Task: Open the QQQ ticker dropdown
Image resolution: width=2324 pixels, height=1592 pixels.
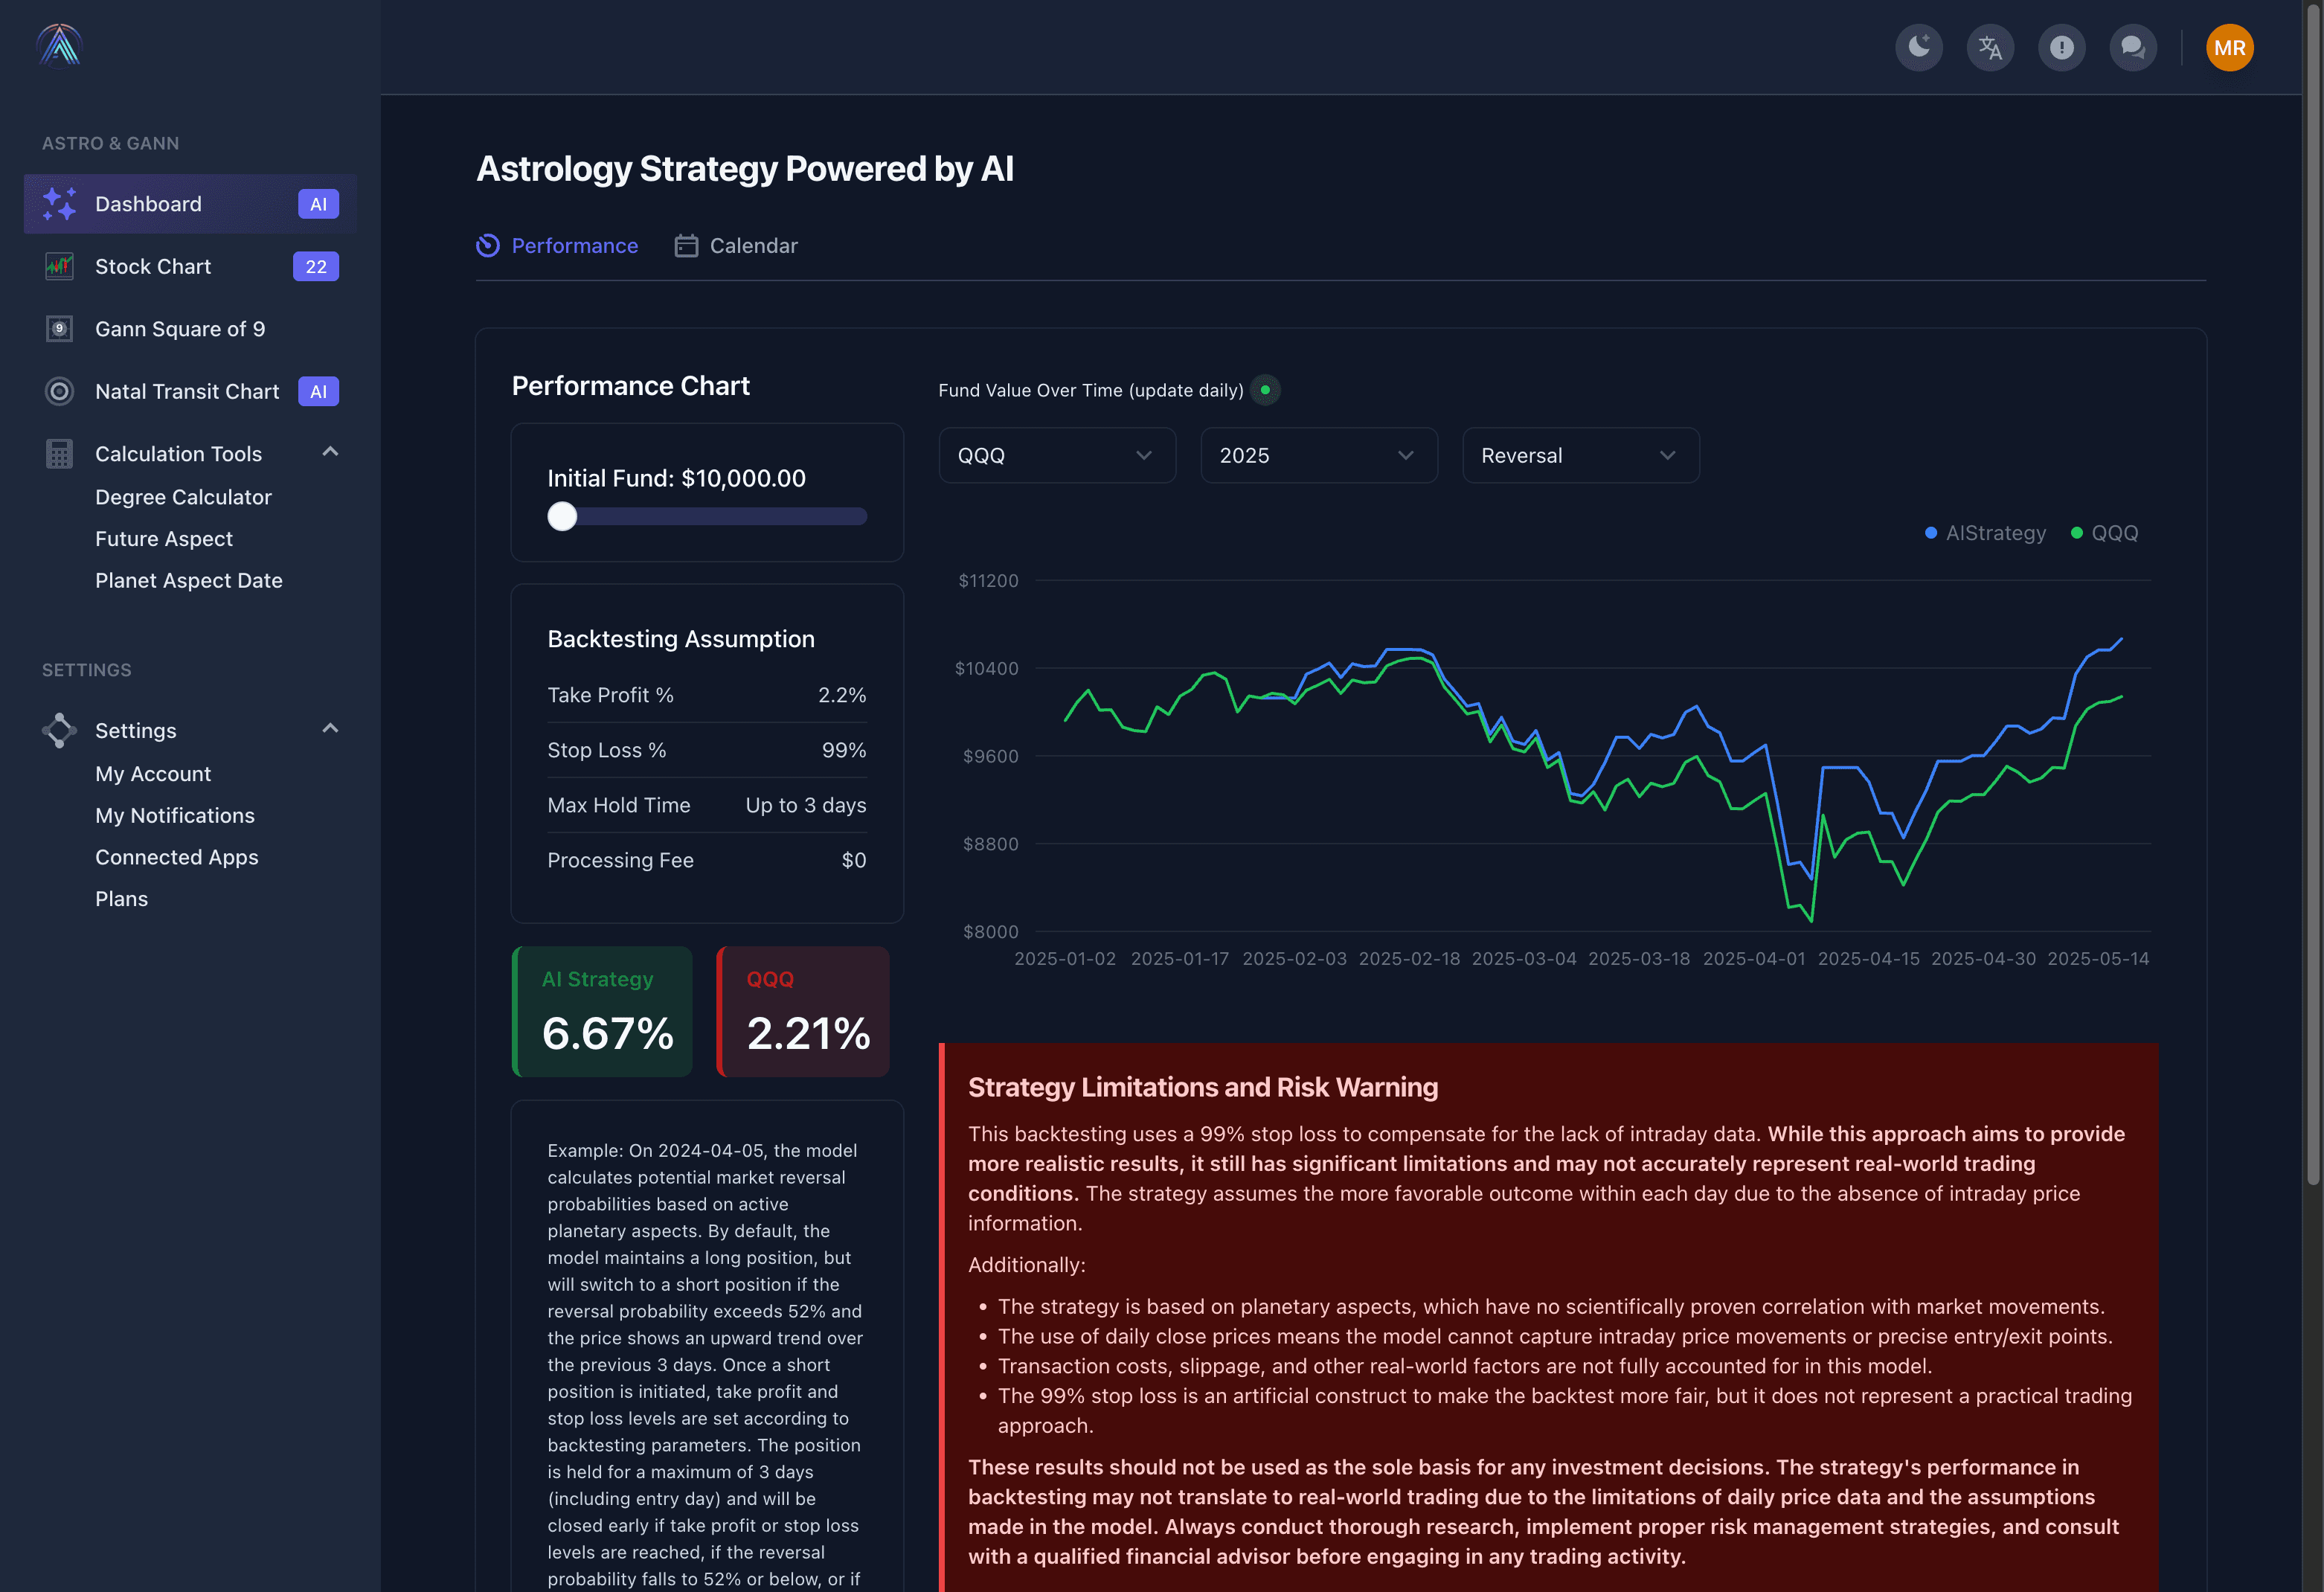Action: (x=1056, y=455)
